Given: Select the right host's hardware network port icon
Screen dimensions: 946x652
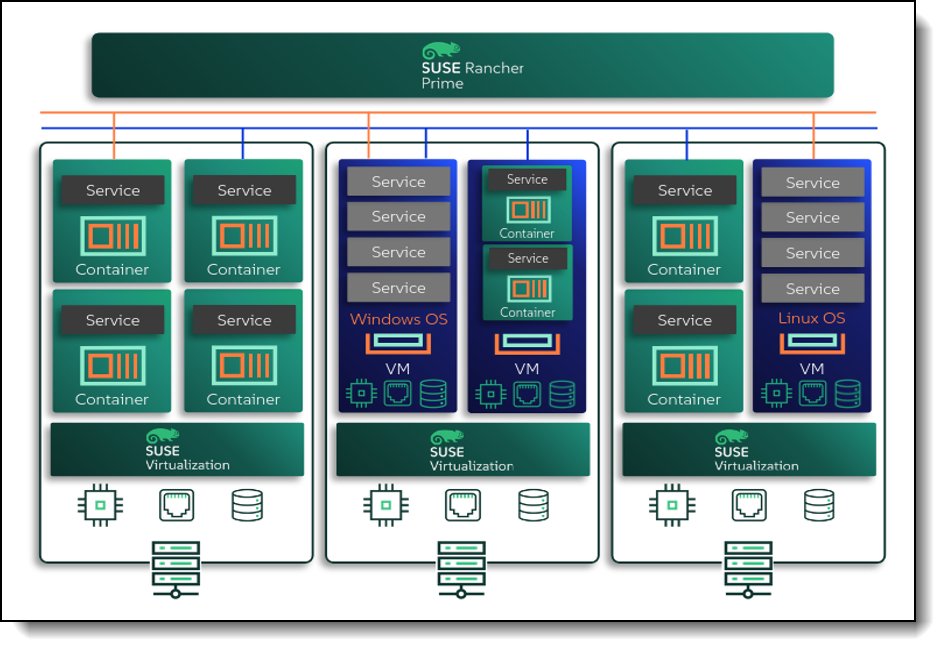Looking at the screenshot, I should pyautogui.click(x=749, y=505).
